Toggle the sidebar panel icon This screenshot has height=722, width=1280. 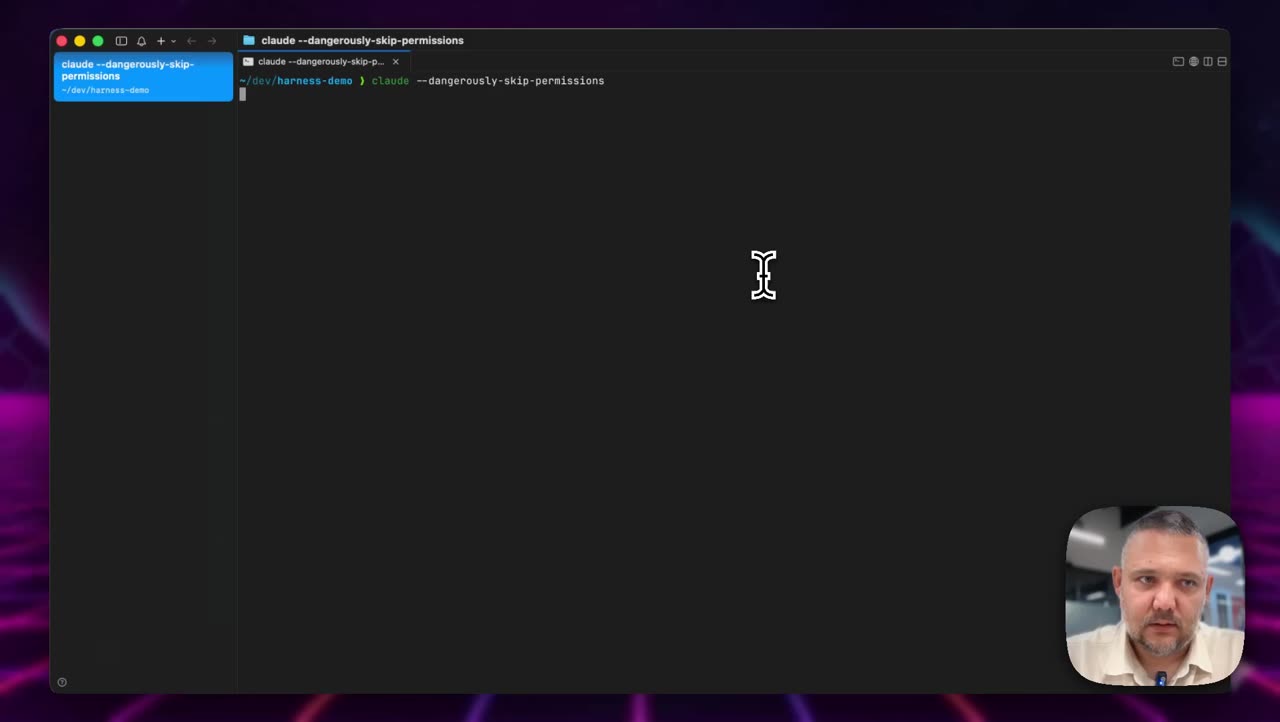[x=121, y=41]
